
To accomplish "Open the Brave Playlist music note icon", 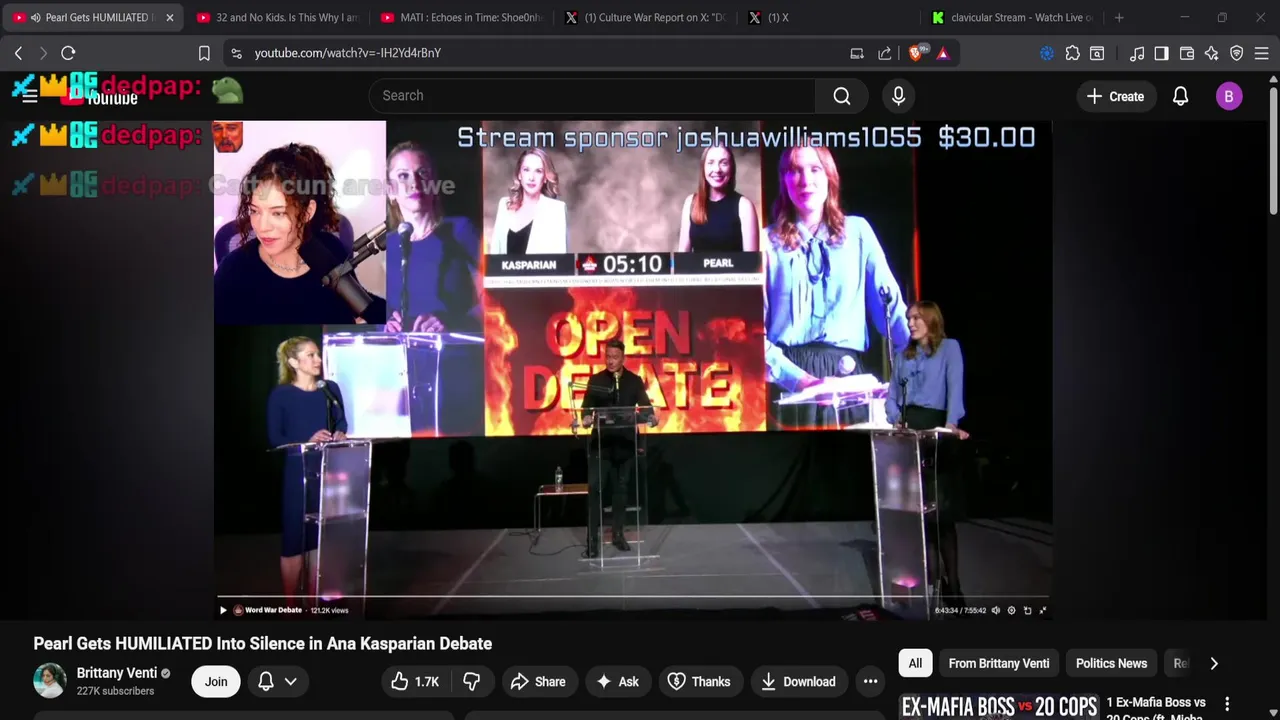I will click(x=1137, y=53).
